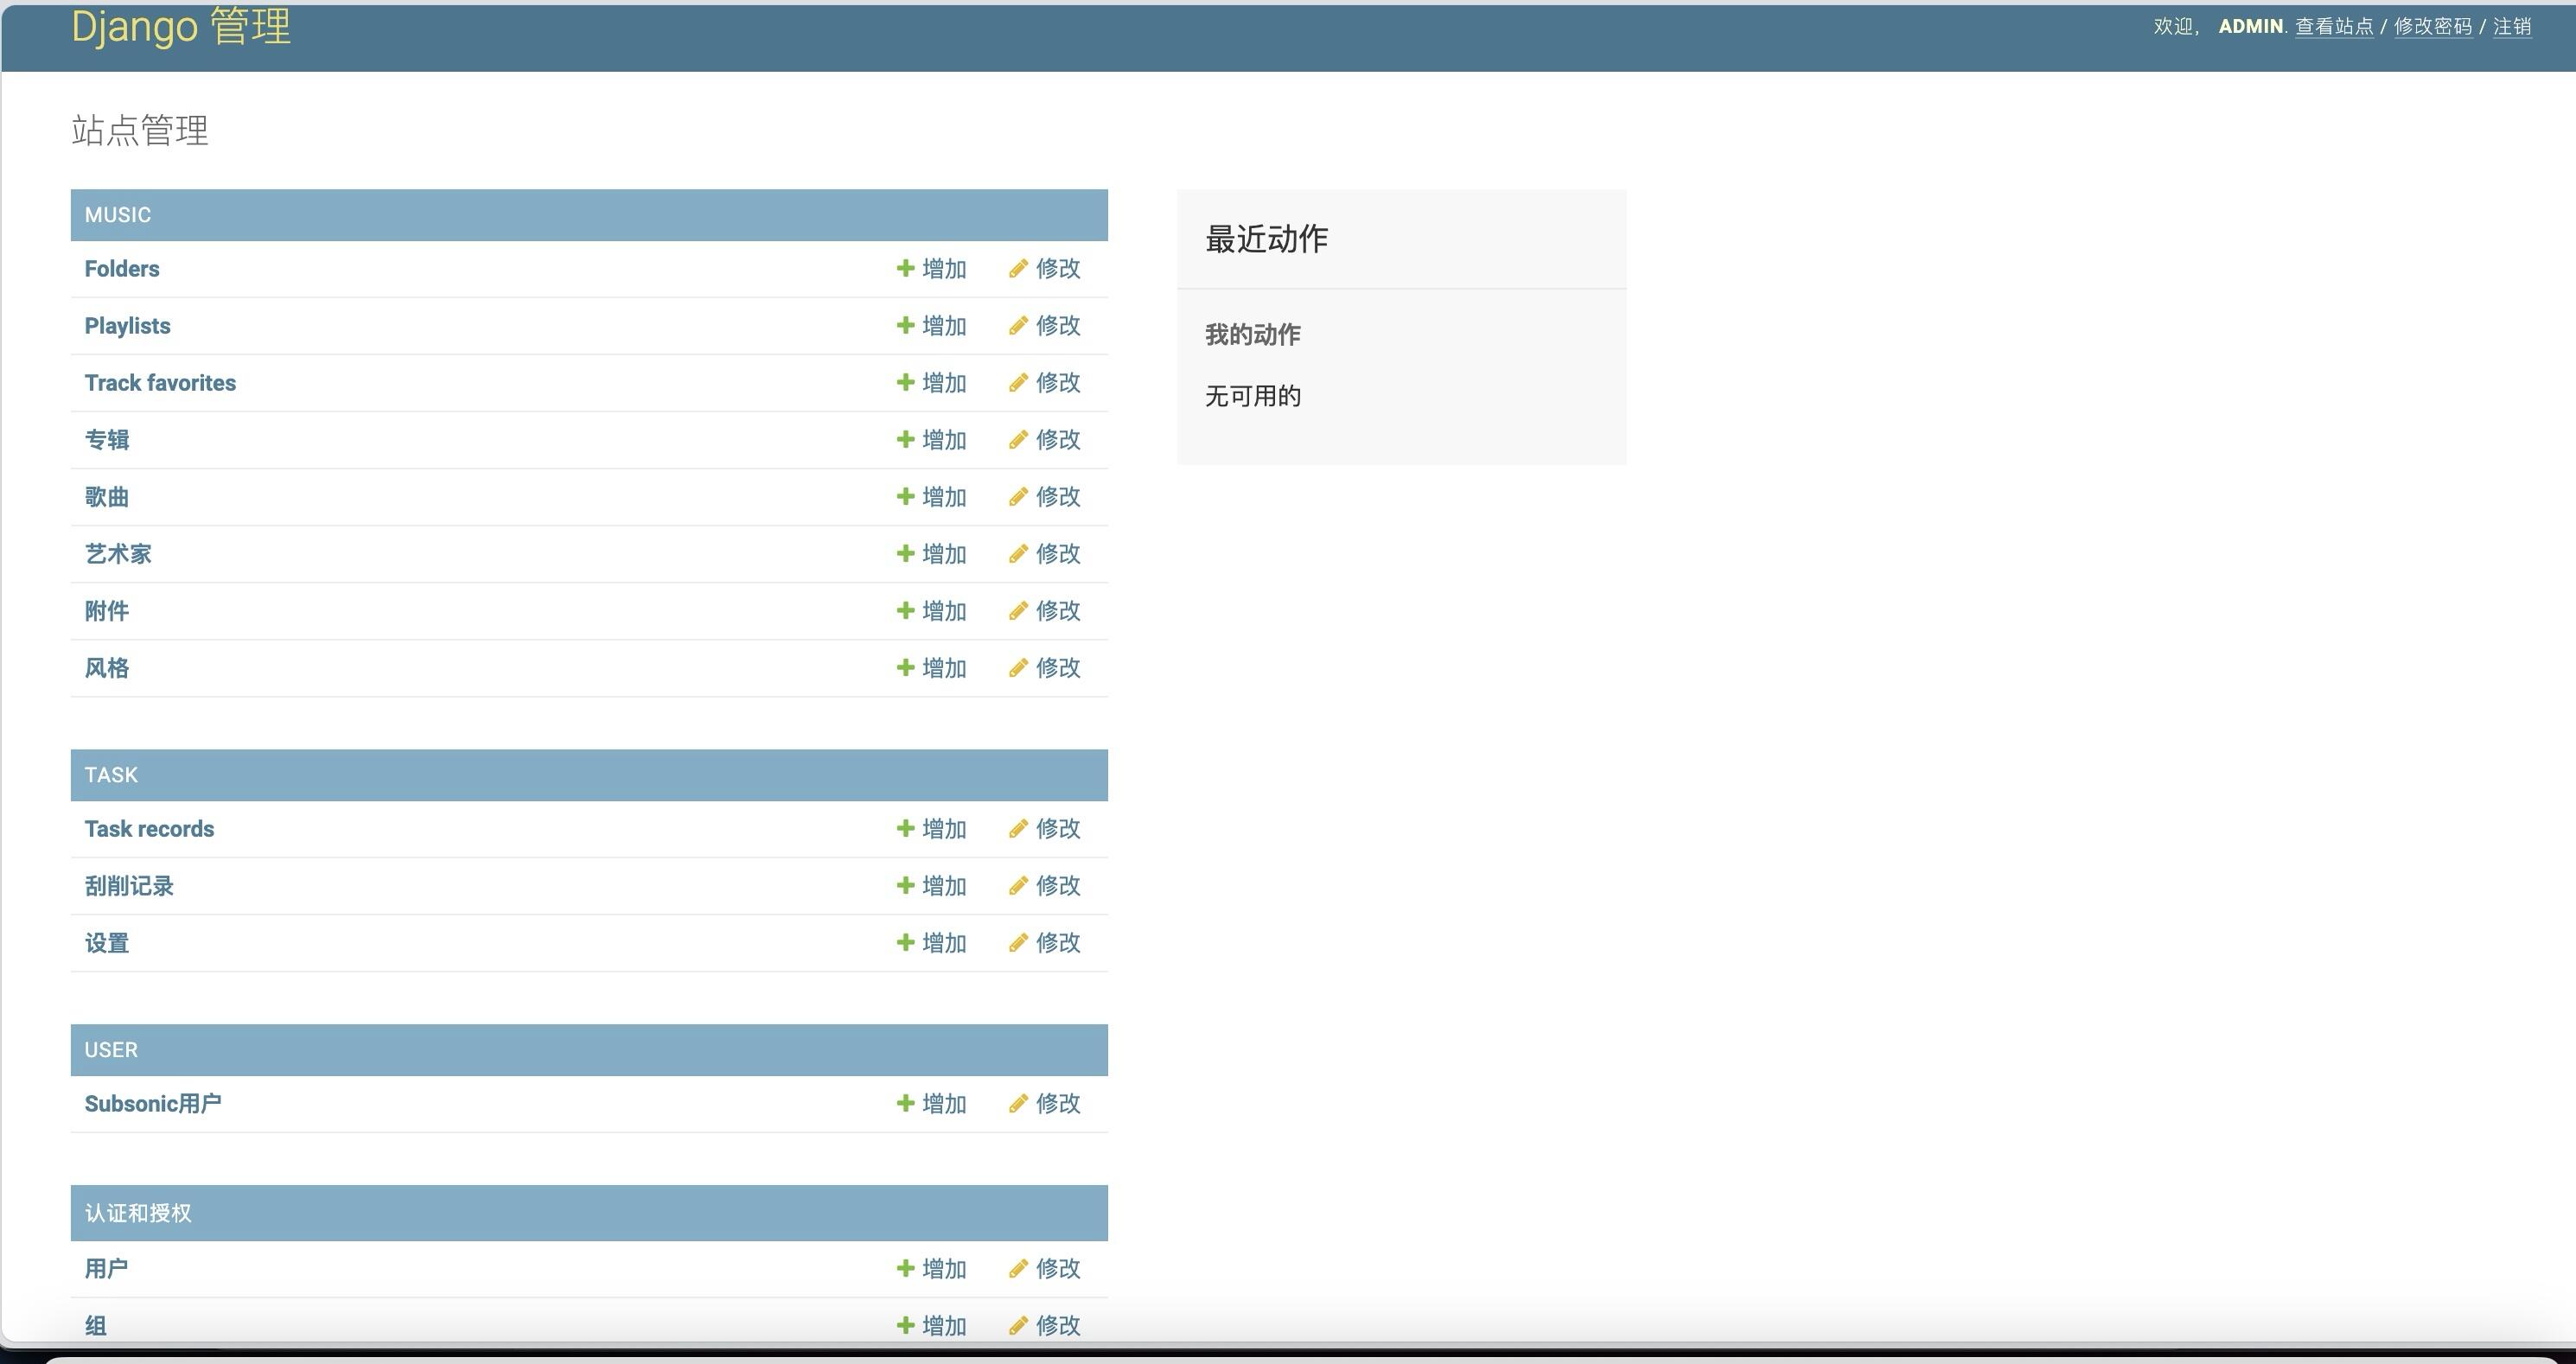The width and height of the screenshot is (2576, 1364).
Task: Open the Subsonic用户 list
Action: (x=153, y=1103)
